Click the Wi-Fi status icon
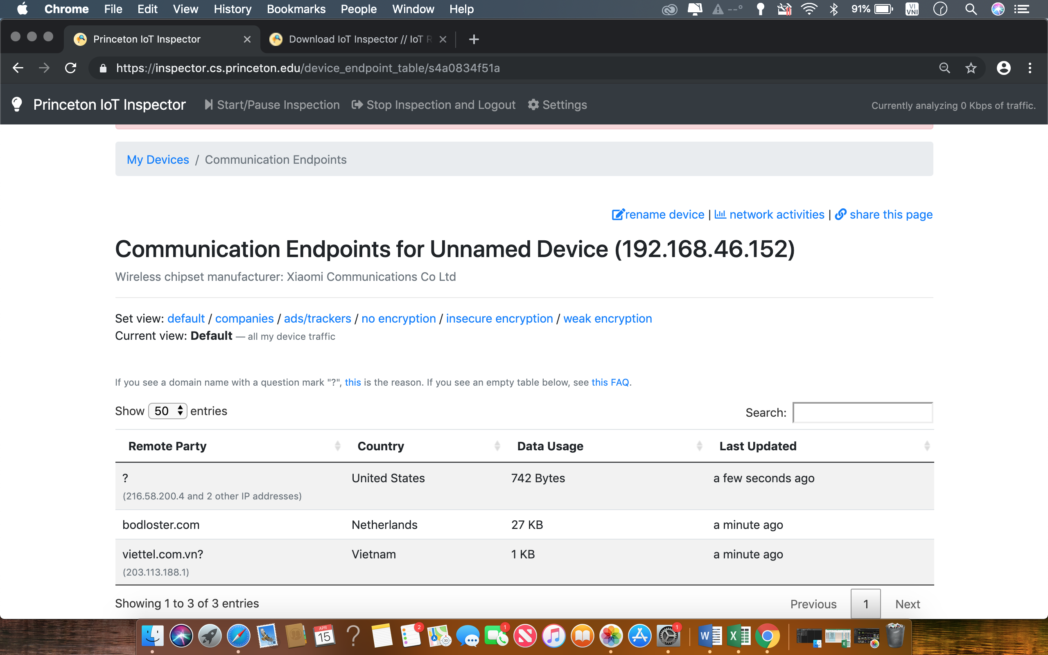This screenshot has height=655, width=1048. click(x=809, y=9)
